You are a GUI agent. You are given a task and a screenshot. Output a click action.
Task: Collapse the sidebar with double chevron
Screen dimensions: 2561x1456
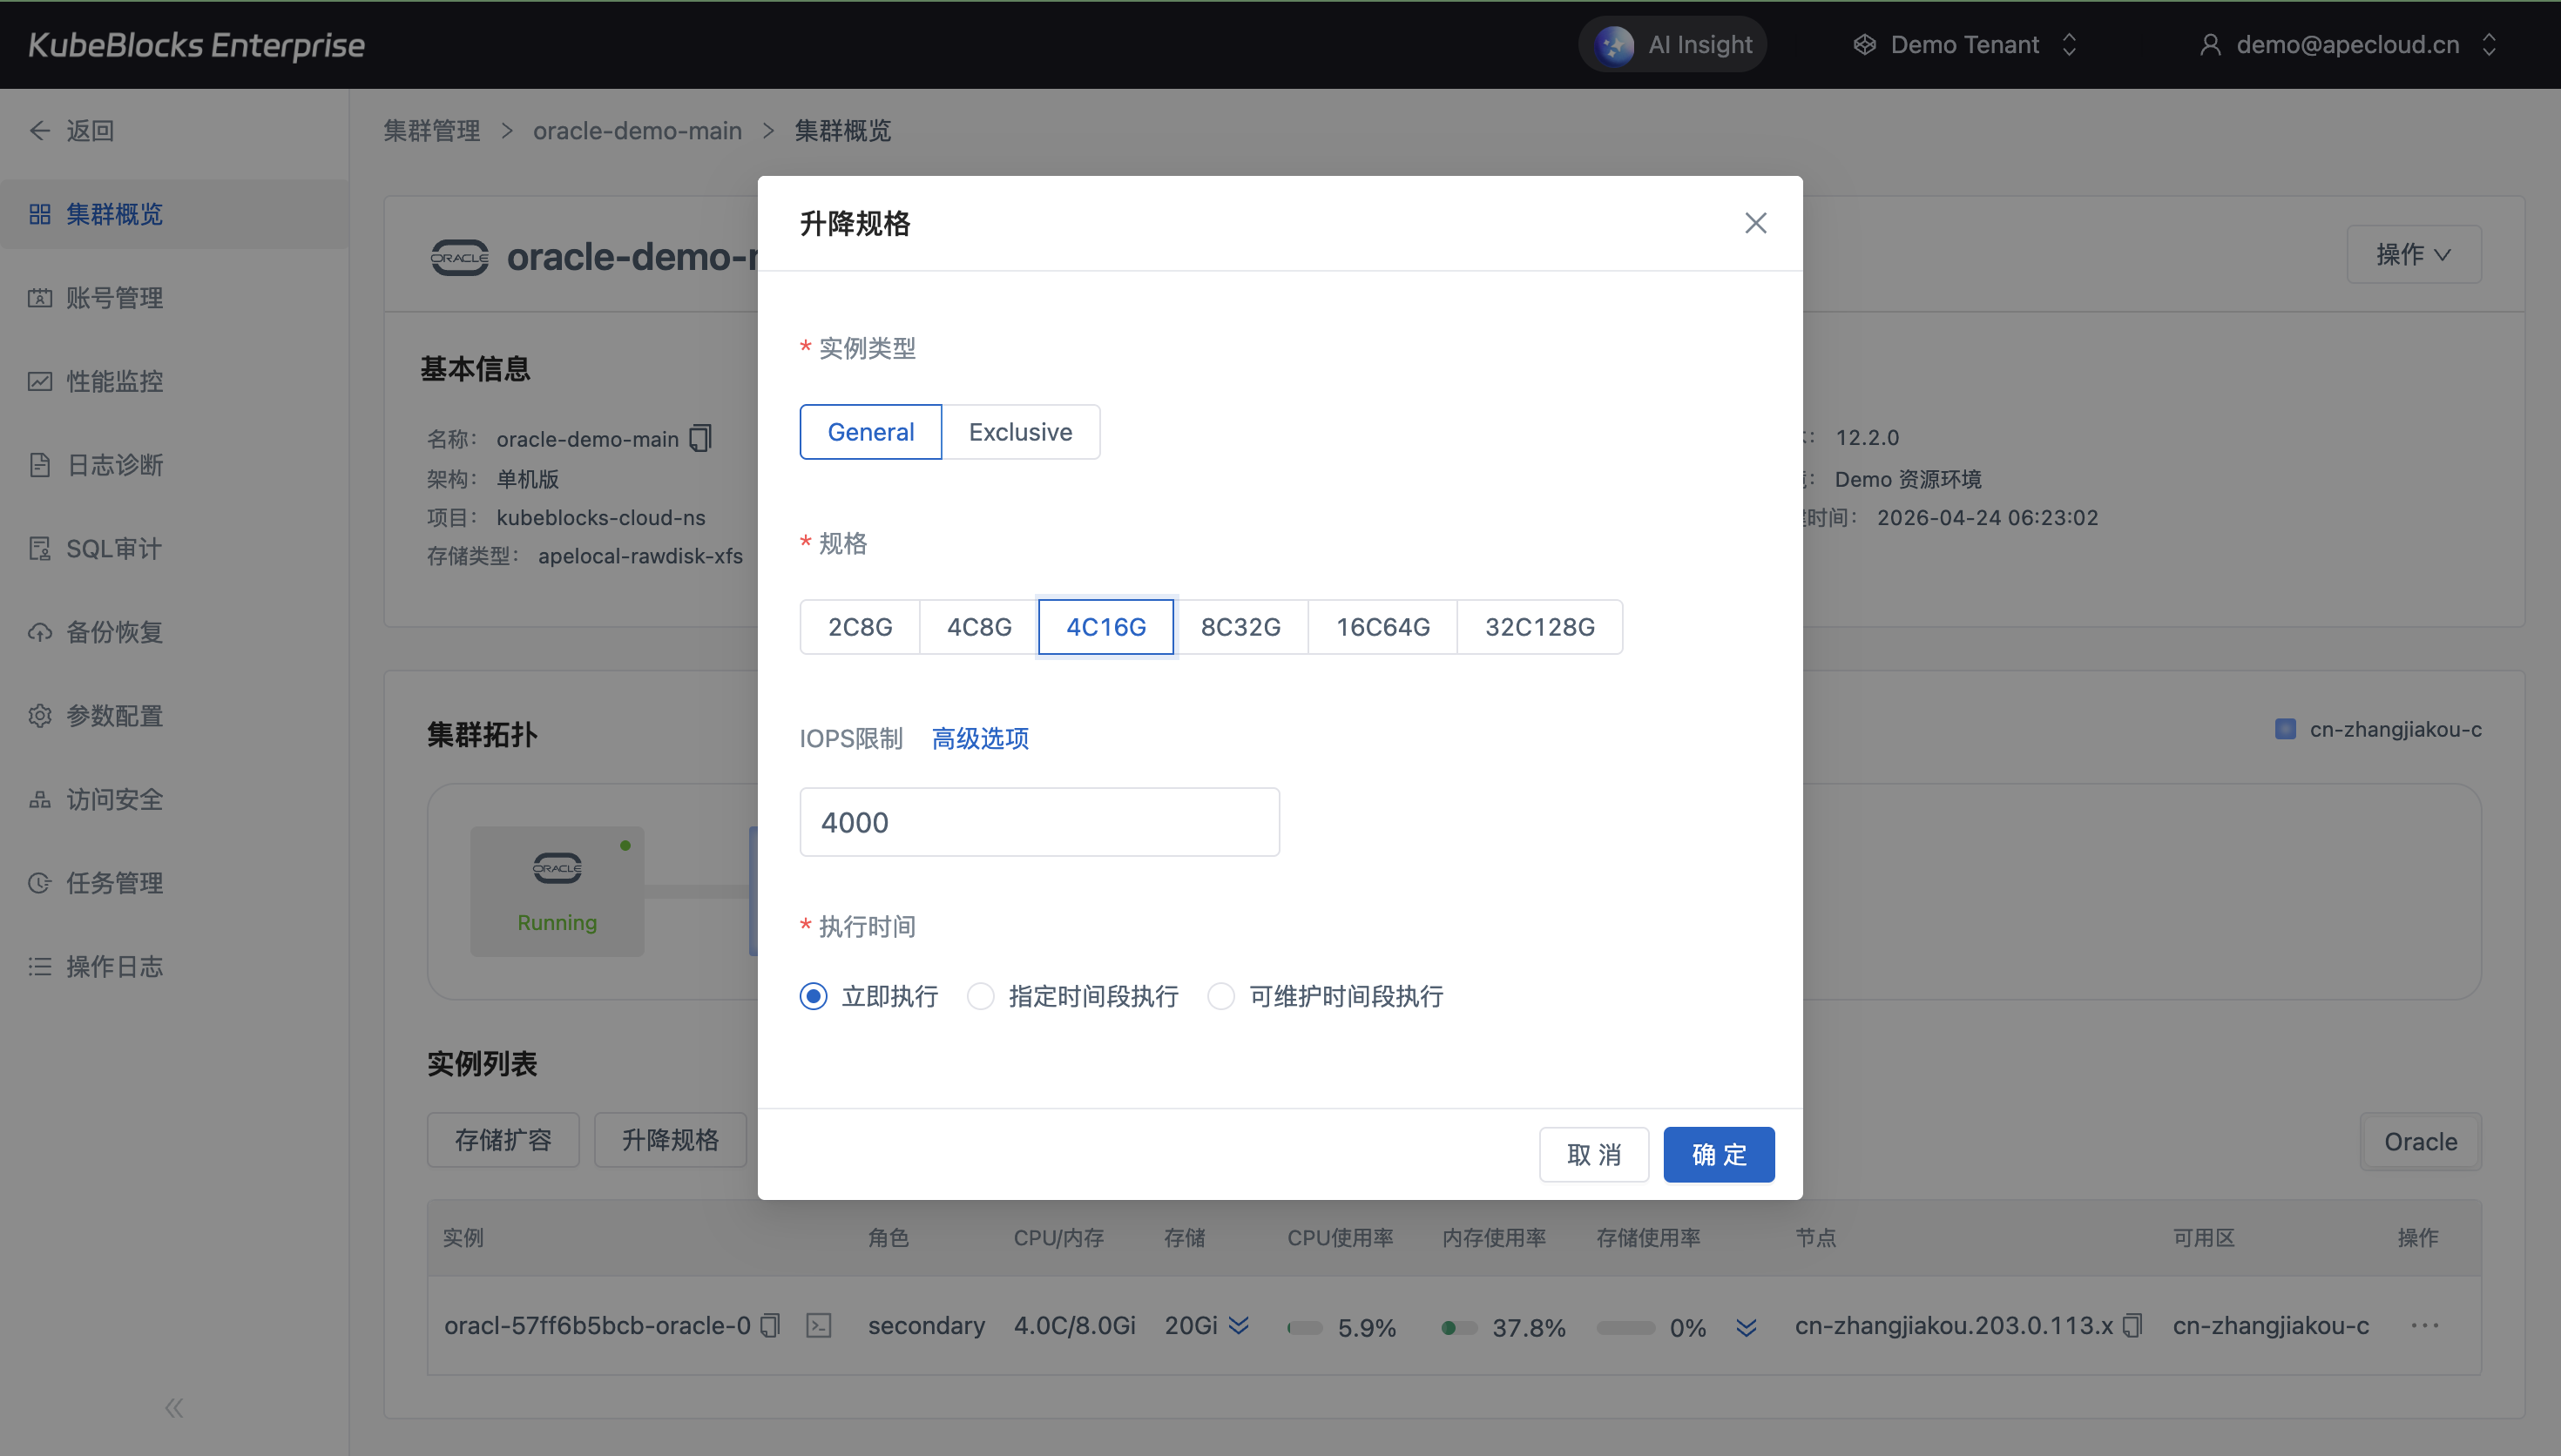tap(174, 1408)
